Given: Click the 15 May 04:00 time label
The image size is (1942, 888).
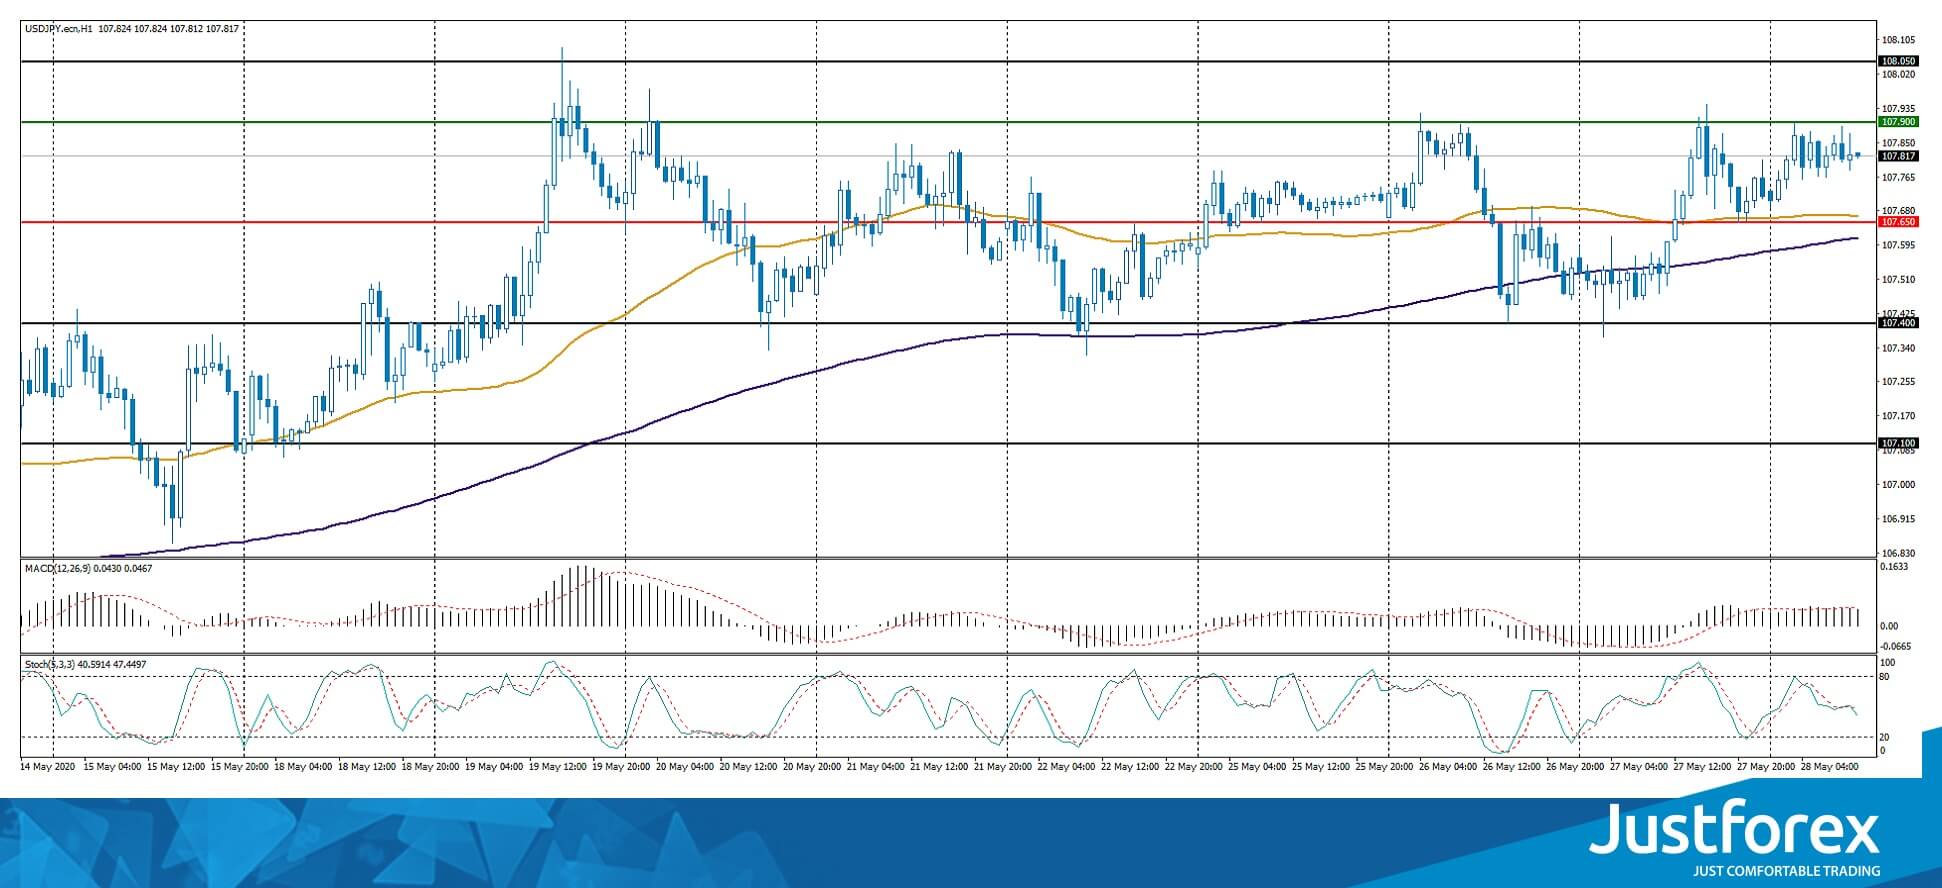Looking at the screenshot, I should (113, 766).
